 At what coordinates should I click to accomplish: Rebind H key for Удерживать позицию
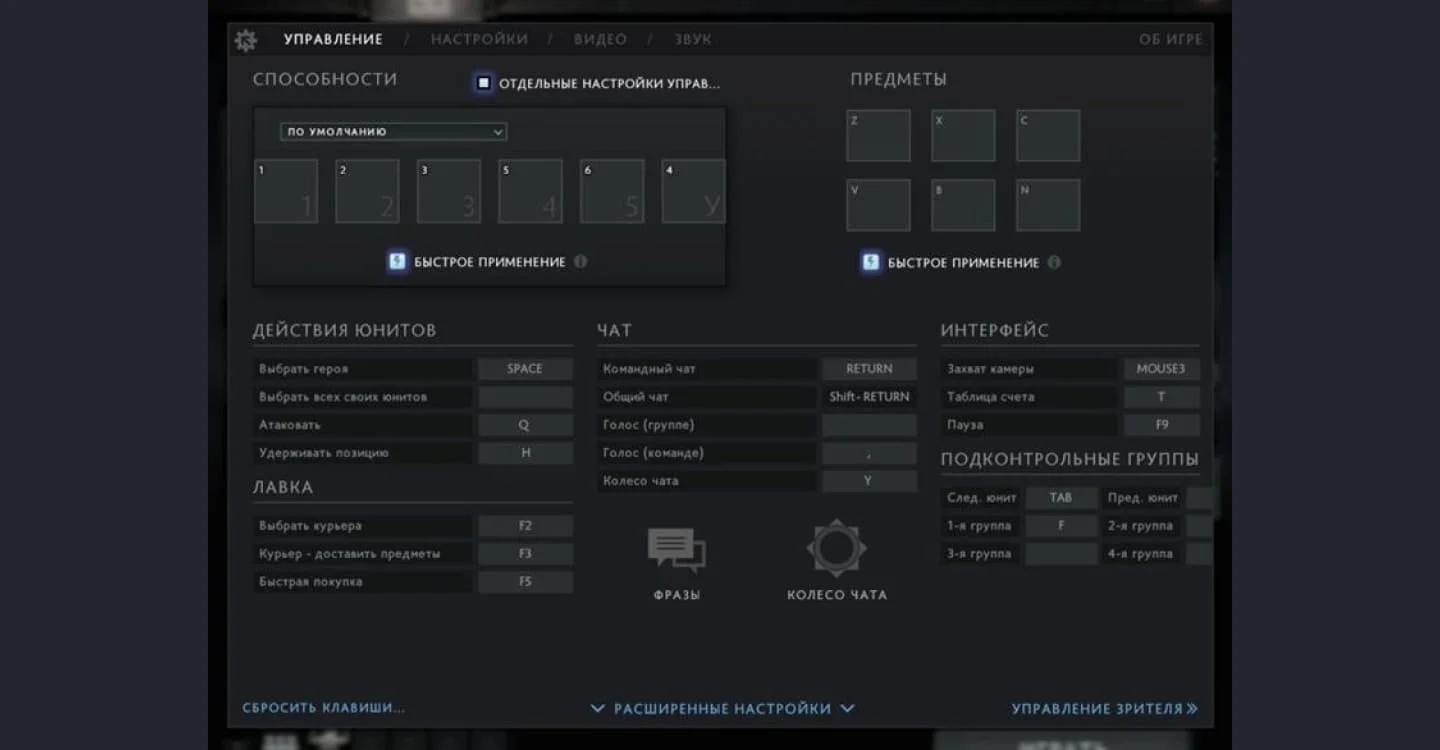coord(525,453)
